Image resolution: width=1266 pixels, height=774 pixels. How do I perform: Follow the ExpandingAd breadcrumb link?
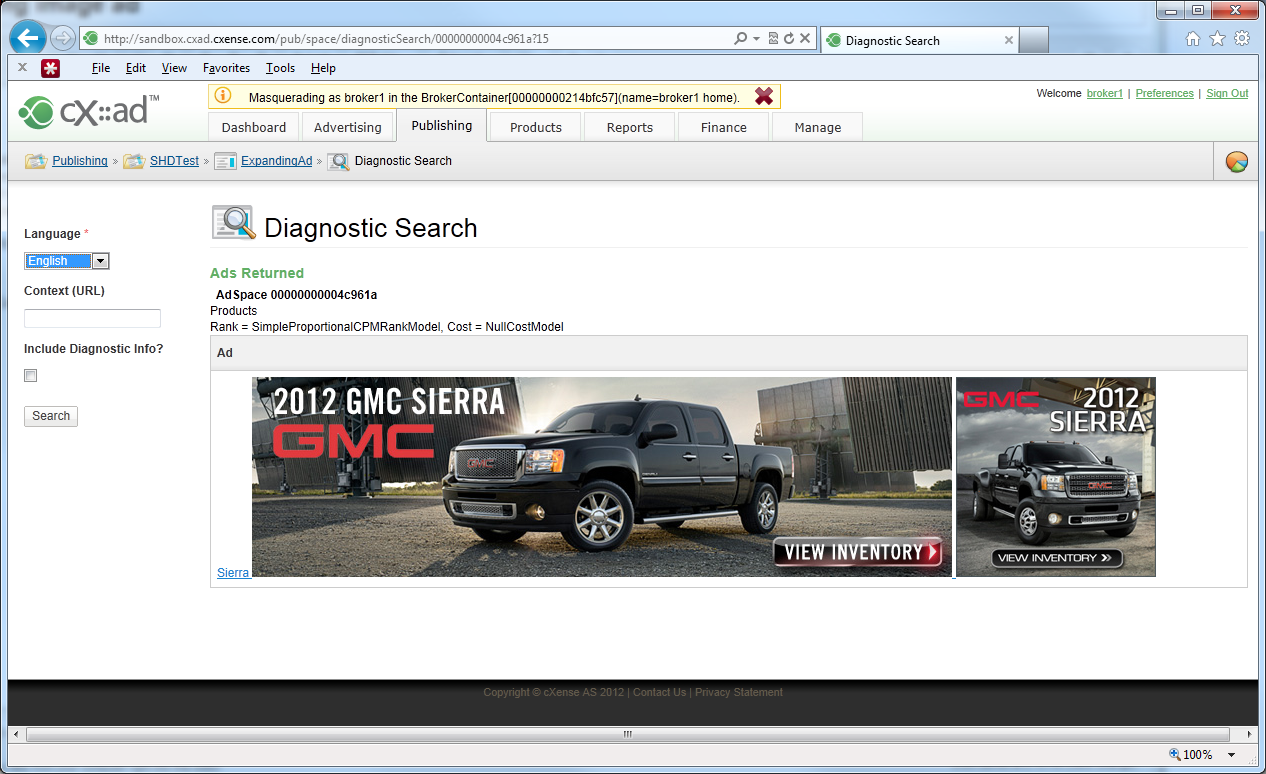[x=277, y=161]
